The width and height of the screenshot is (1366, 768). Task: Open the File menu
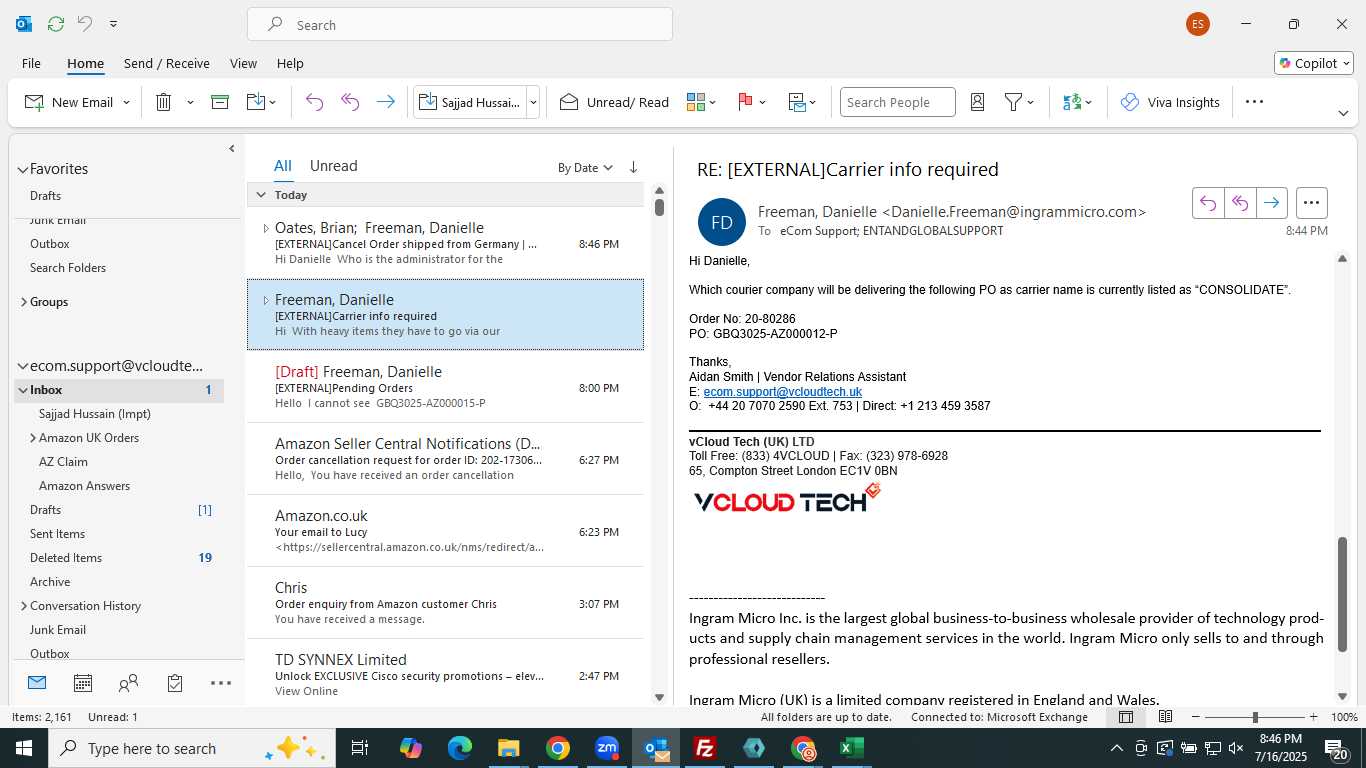(31, 63)
